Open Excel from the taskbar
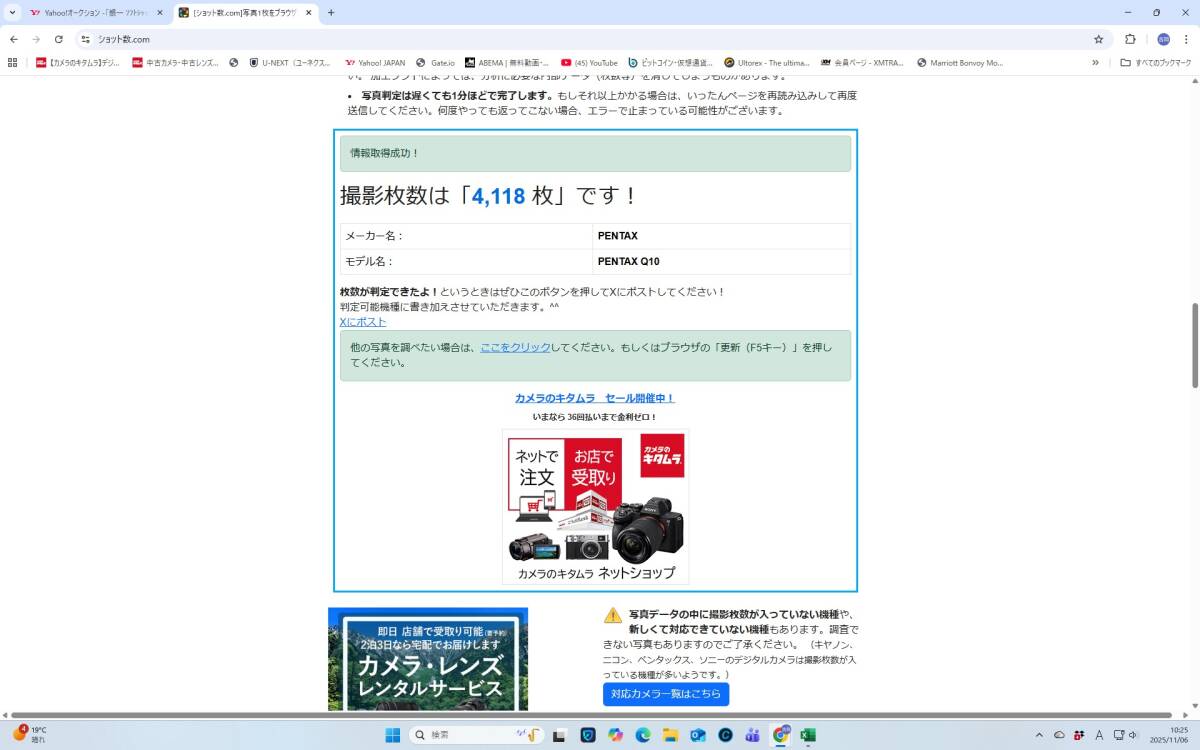This screenshot has width=1200, height=750. click(x=808, y=735)
